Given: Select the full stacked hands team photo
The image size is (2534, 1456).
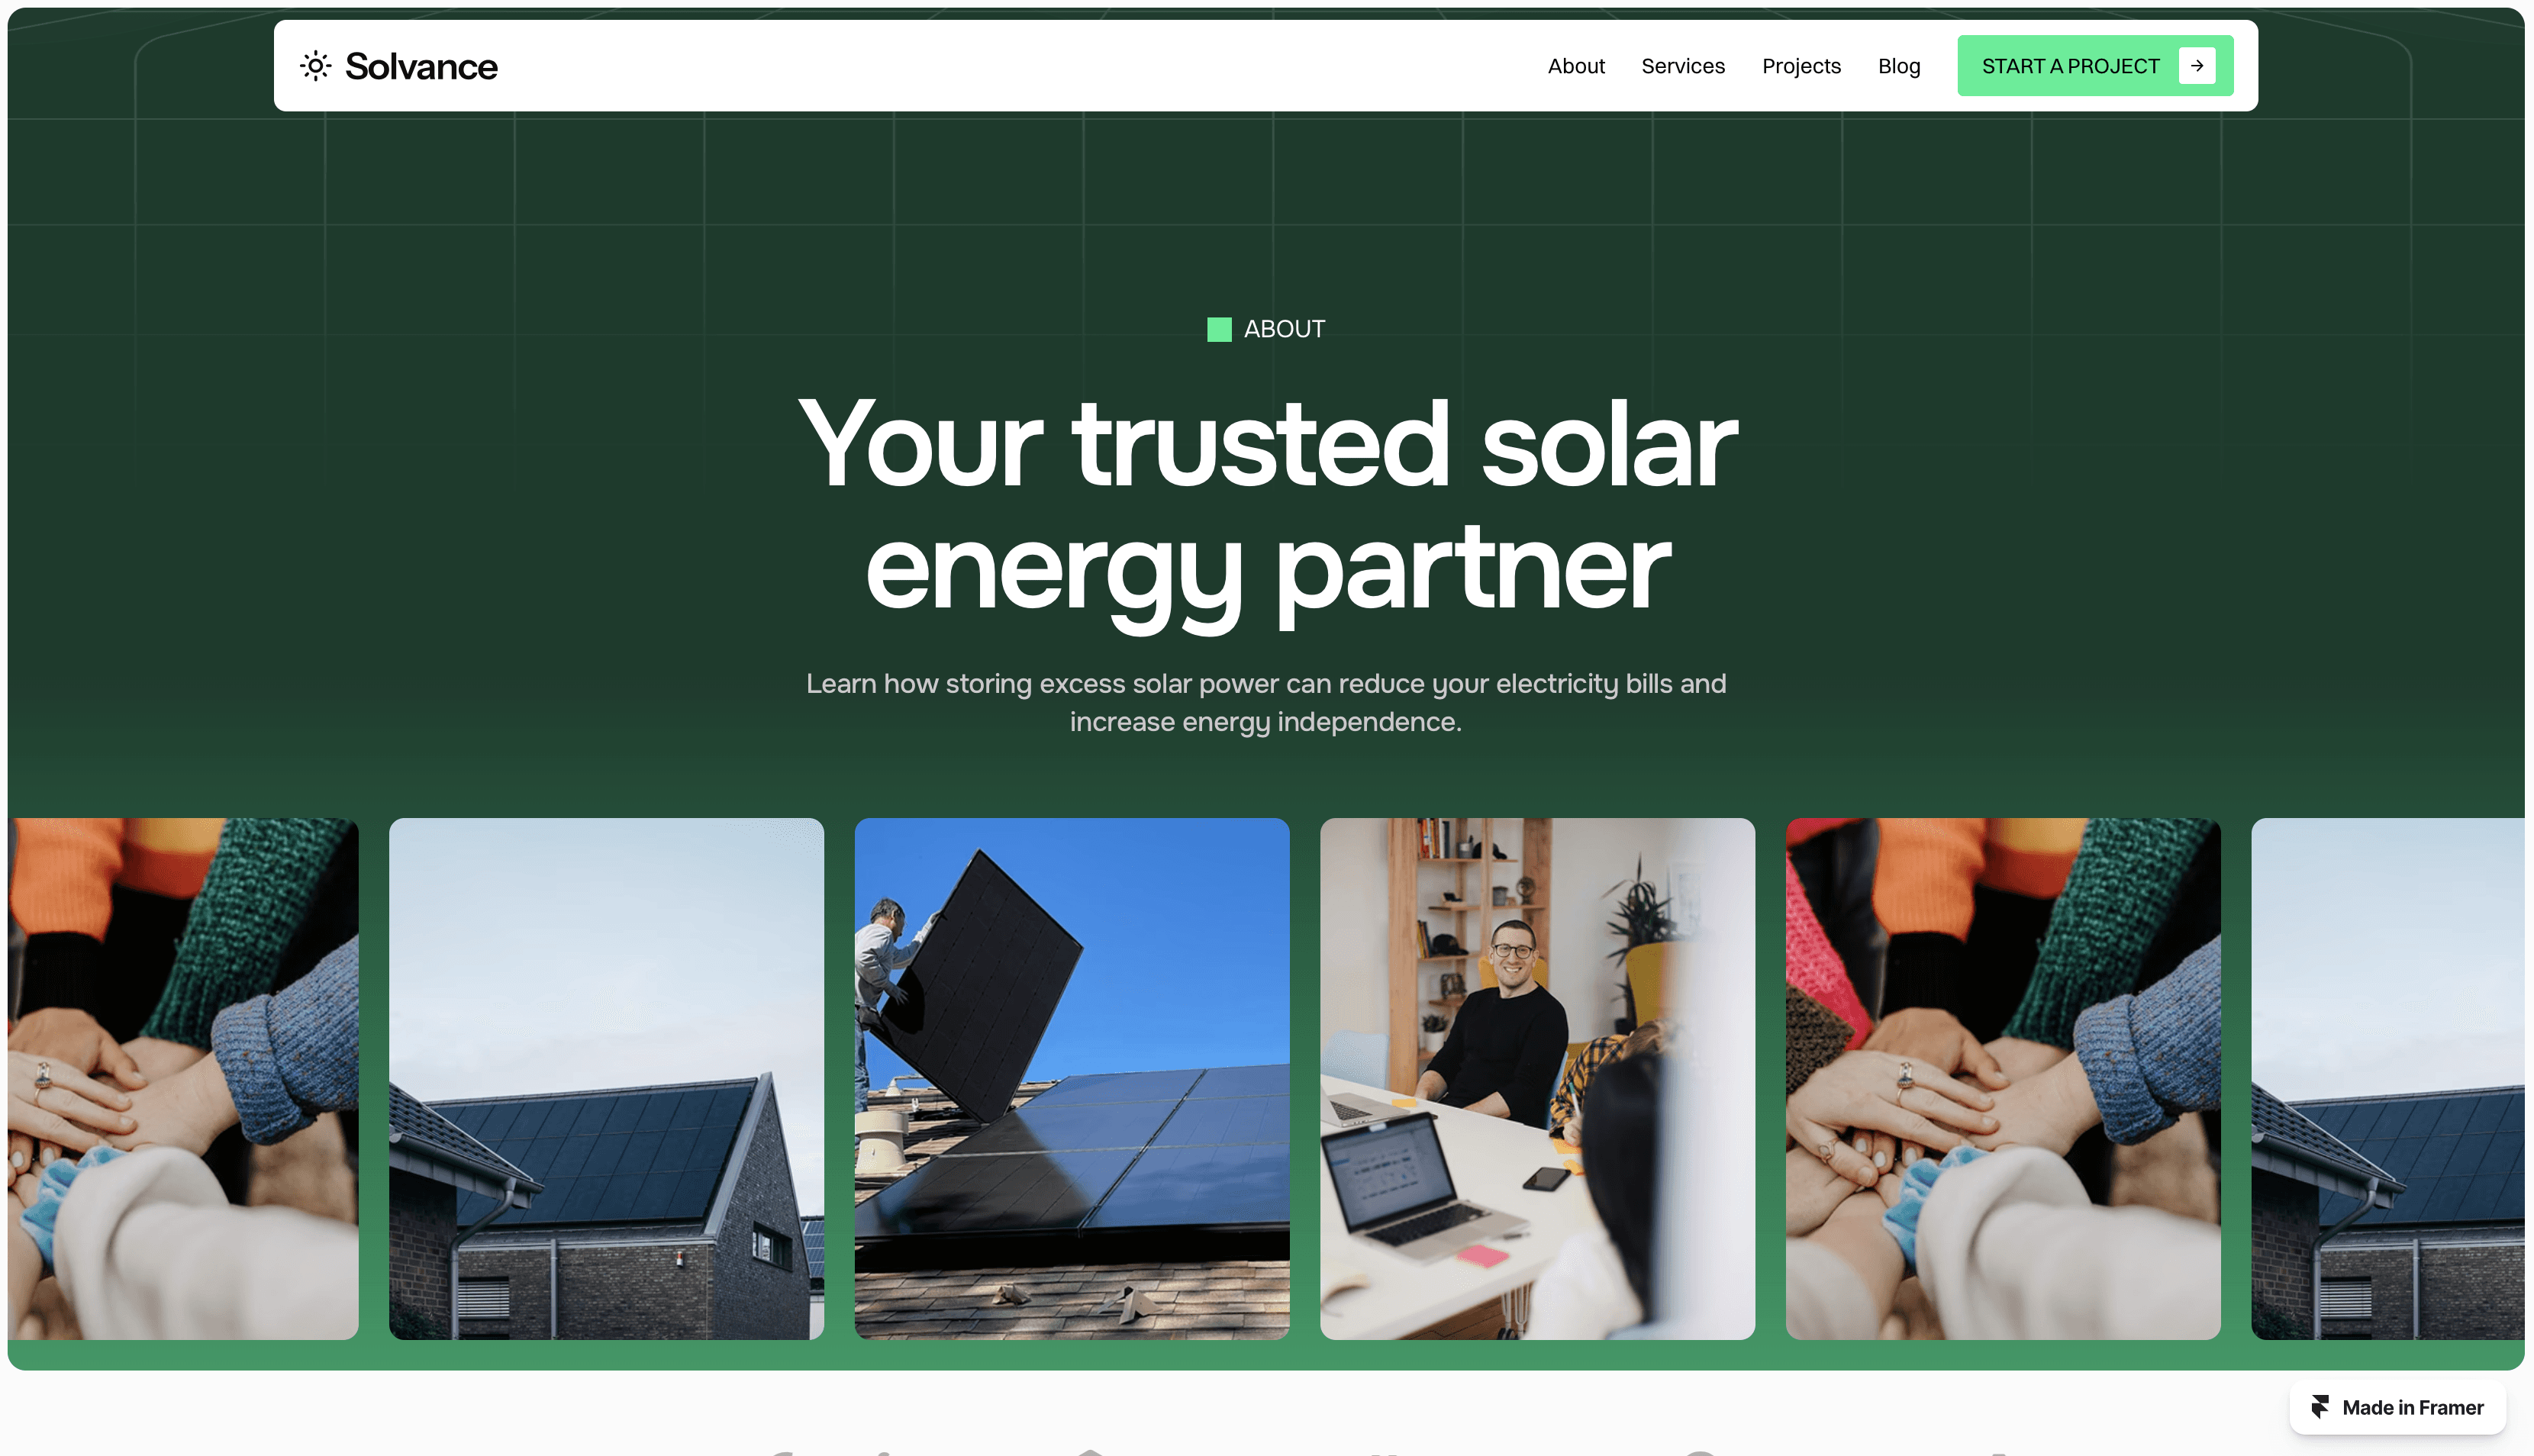Looking at the screenshot, I should [x=2002, y=1078].
